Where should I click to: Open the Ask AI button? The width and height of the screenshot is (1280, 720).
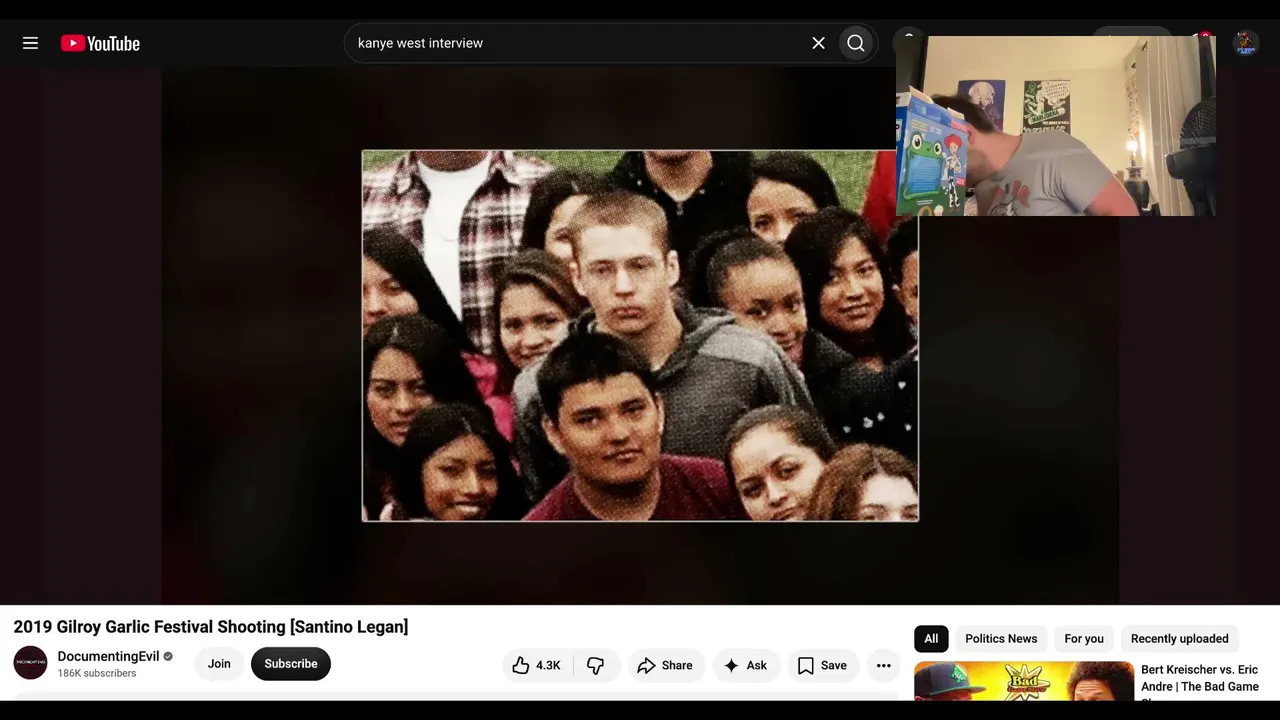click(x=746, y=665)
